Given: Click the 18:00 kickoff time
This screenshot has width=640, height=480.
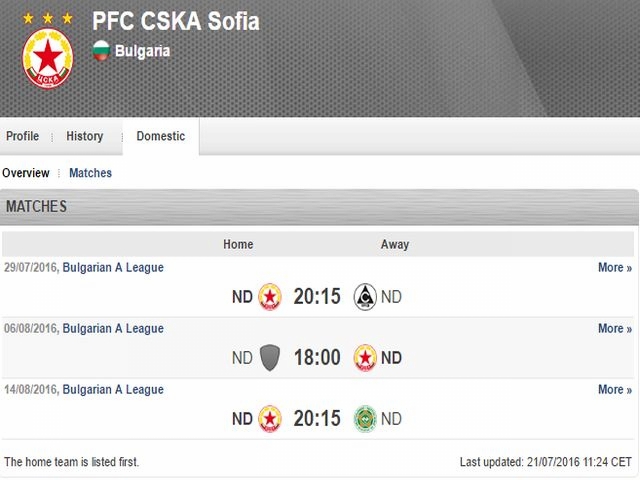Looking at the screenshot, I should tap(317, 358).
